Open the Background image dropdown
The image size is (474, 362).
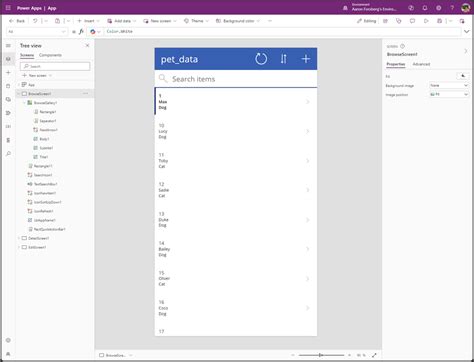pos(449,86)
